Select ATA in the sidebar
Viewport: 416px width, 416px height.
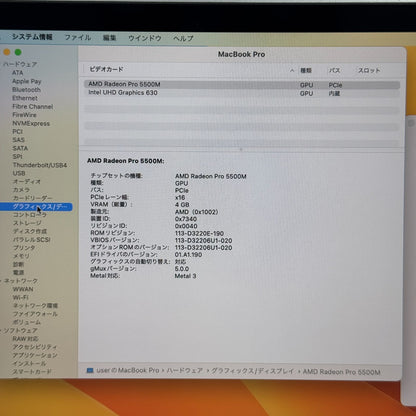18,73
